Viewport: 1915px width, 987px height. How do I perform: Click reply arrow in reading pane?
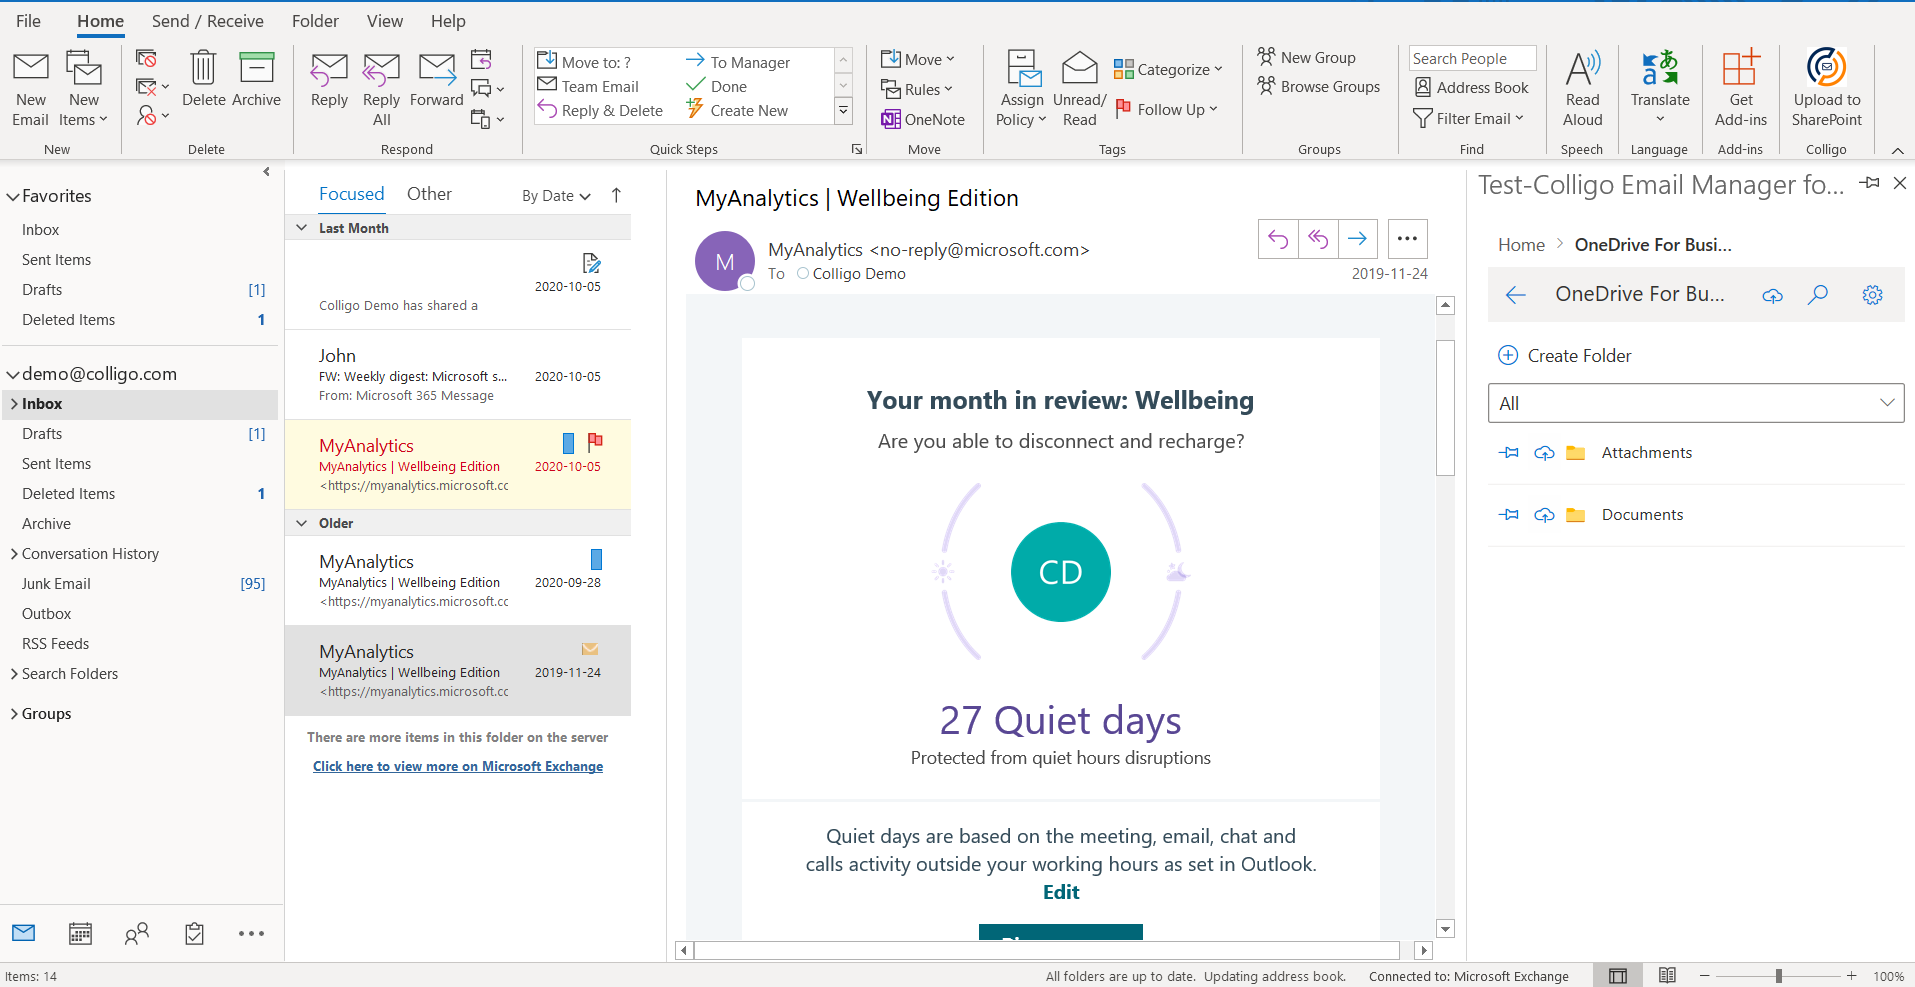1278,238
